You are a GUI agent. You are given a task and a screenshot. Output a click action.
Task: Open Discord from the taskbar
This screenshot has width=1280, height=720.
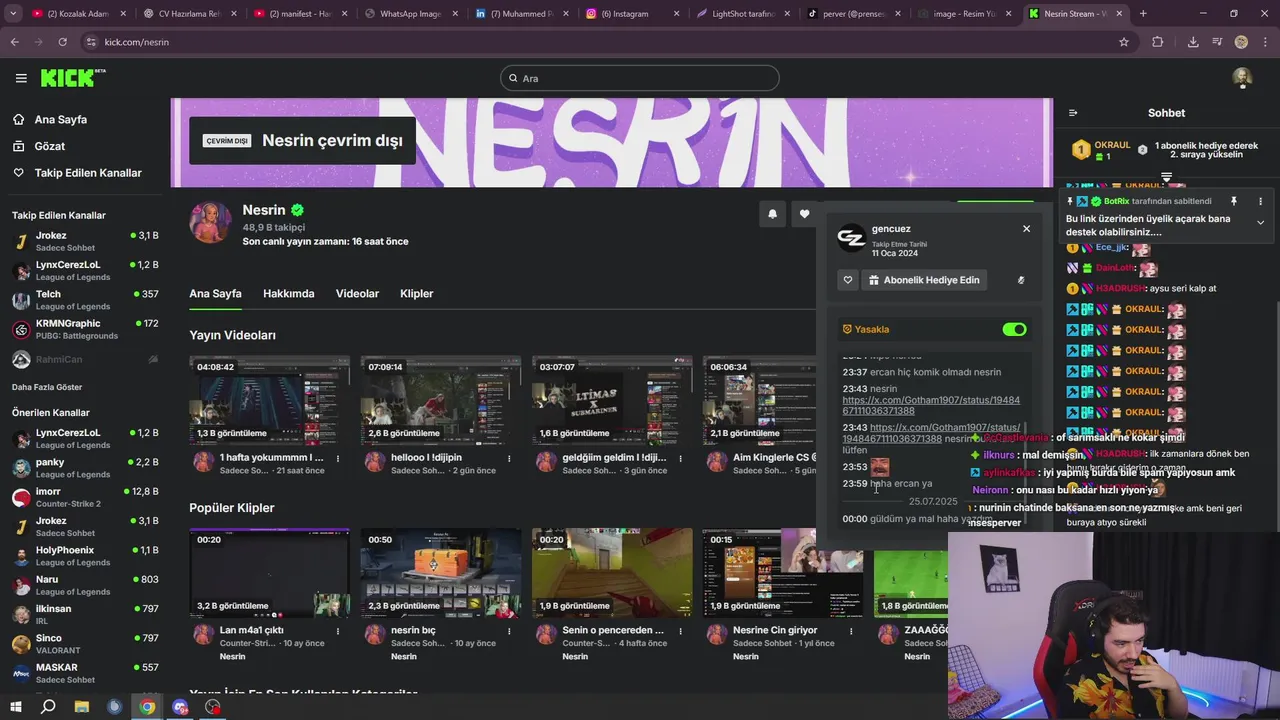pos(180,707)
